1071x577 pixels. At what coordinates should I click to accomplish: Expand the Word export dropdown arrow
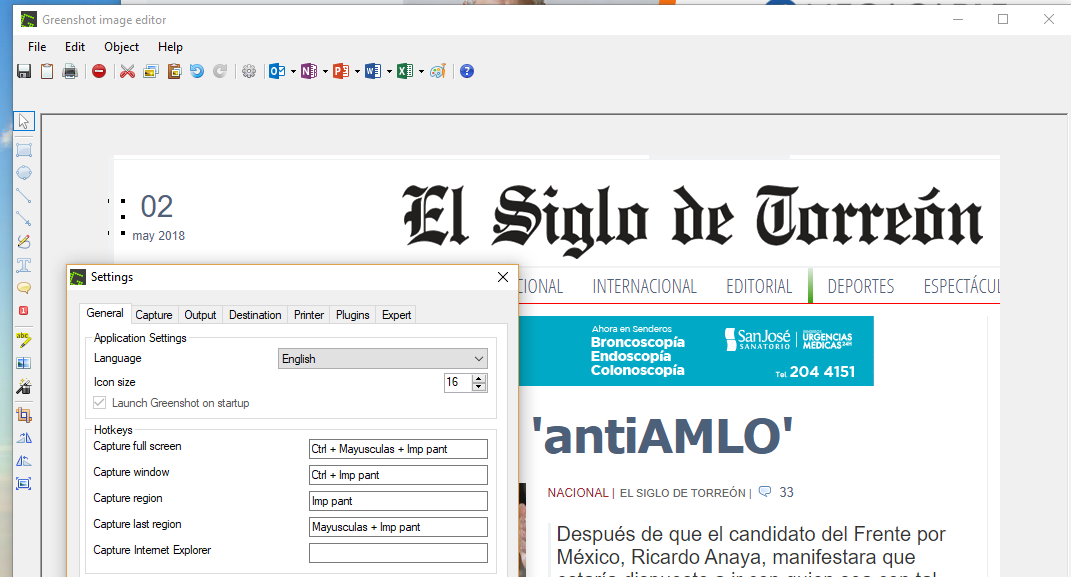point(389,71)
